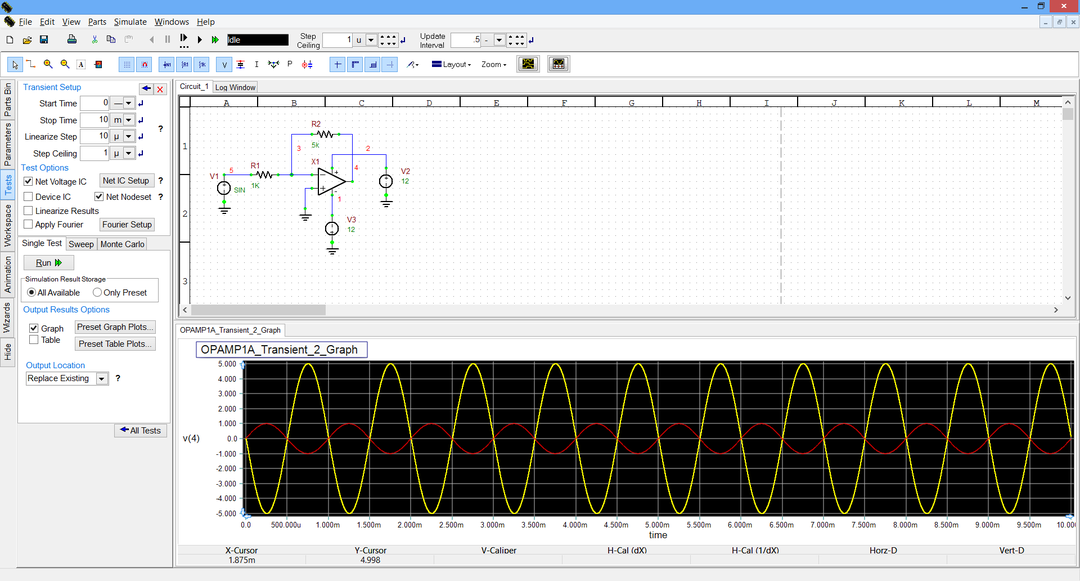Select the text label tool
The height and width of the screenshot is (581, 1080).
click(80, 64)
